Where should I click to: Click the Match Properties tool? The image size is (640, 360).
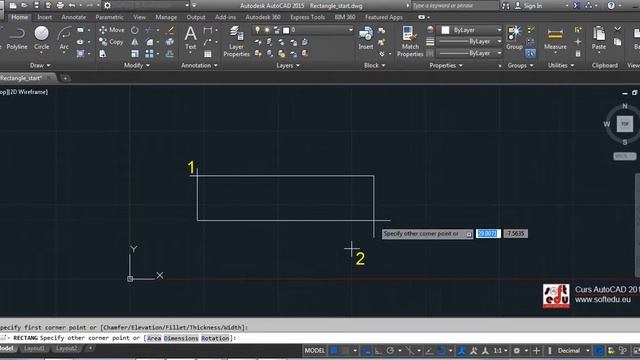(410, 41)
